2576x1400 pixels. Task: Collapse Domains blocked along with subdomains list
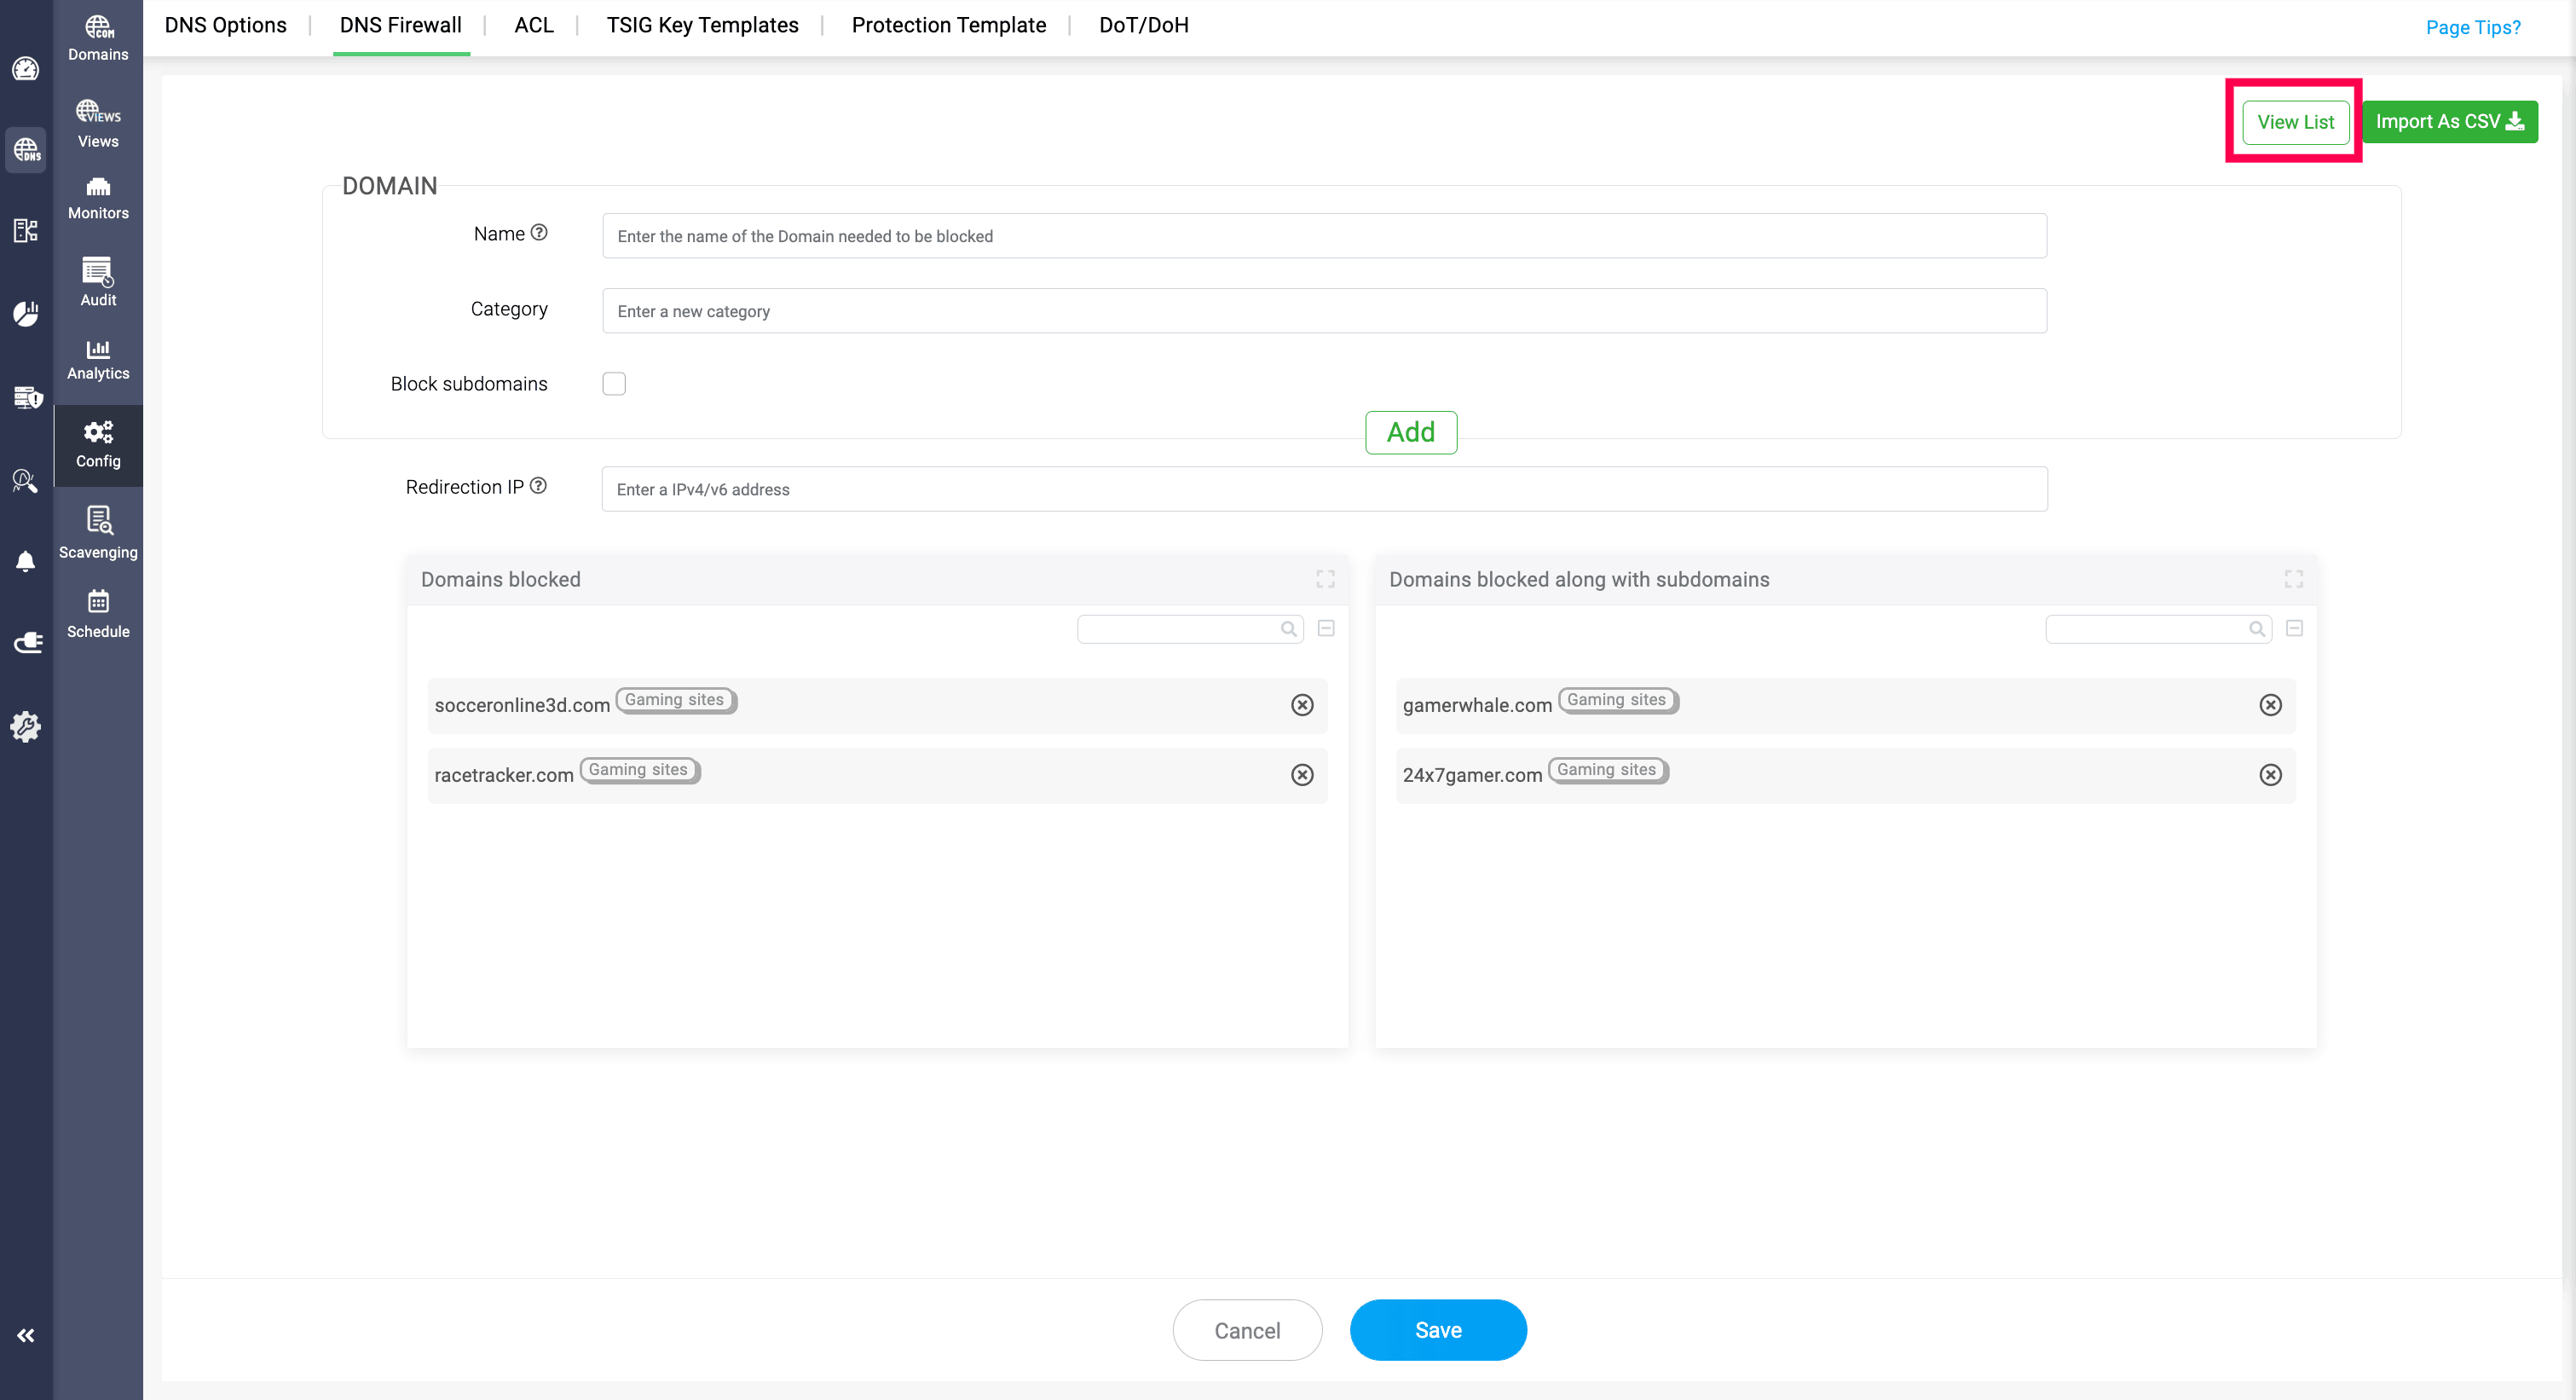[x=2294, y=628]
